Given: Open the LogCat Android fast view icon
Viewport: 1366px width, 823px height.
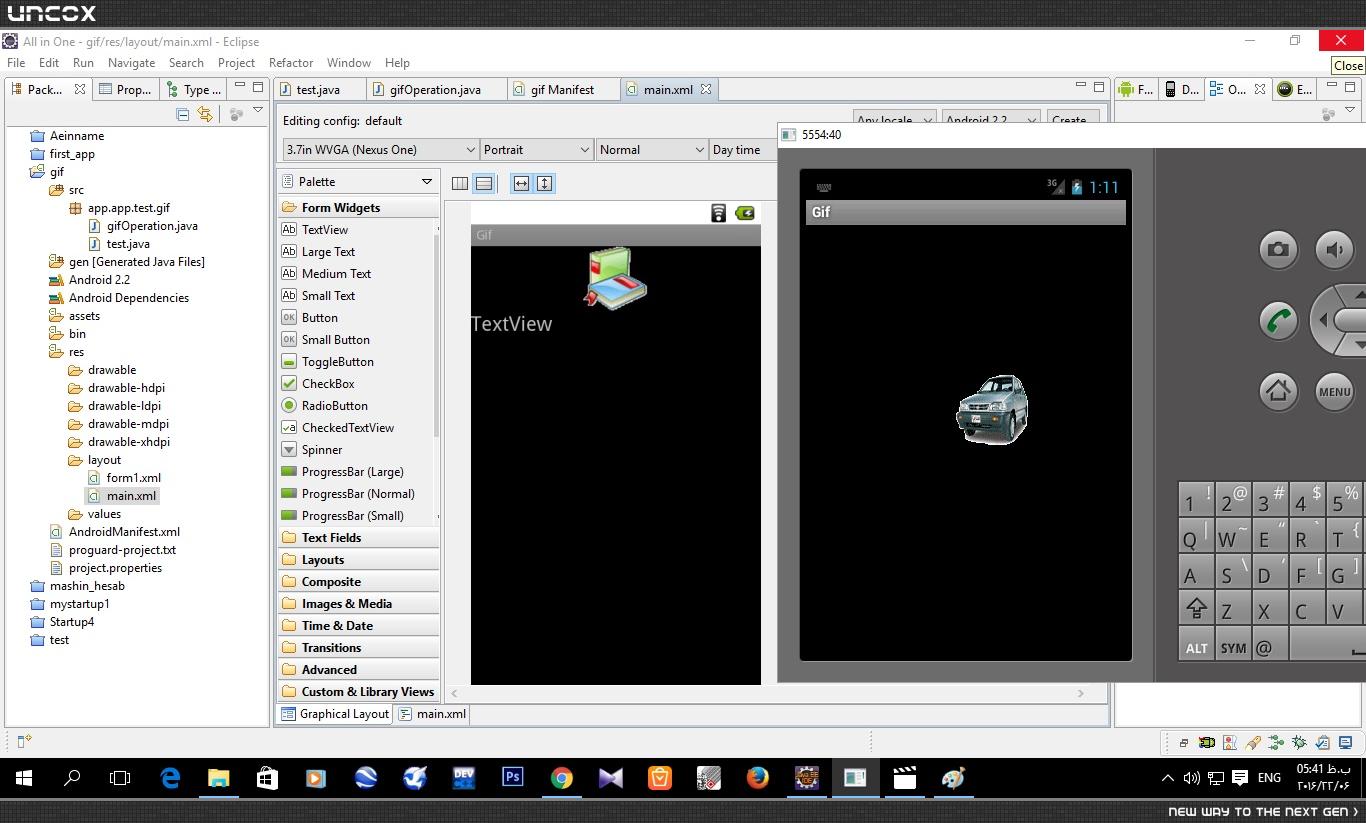Looking at the screenshot, I should pyautogui.click(x=1207, y=743).
